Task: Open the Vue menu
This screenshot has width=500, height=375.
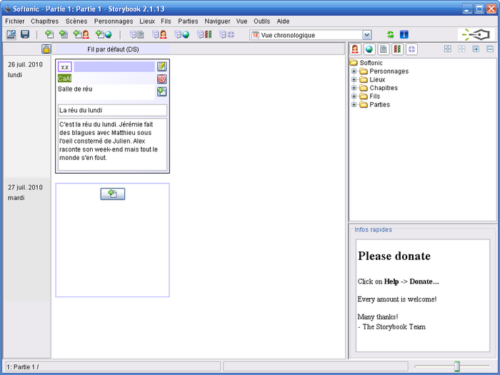Action: [242, 21]
